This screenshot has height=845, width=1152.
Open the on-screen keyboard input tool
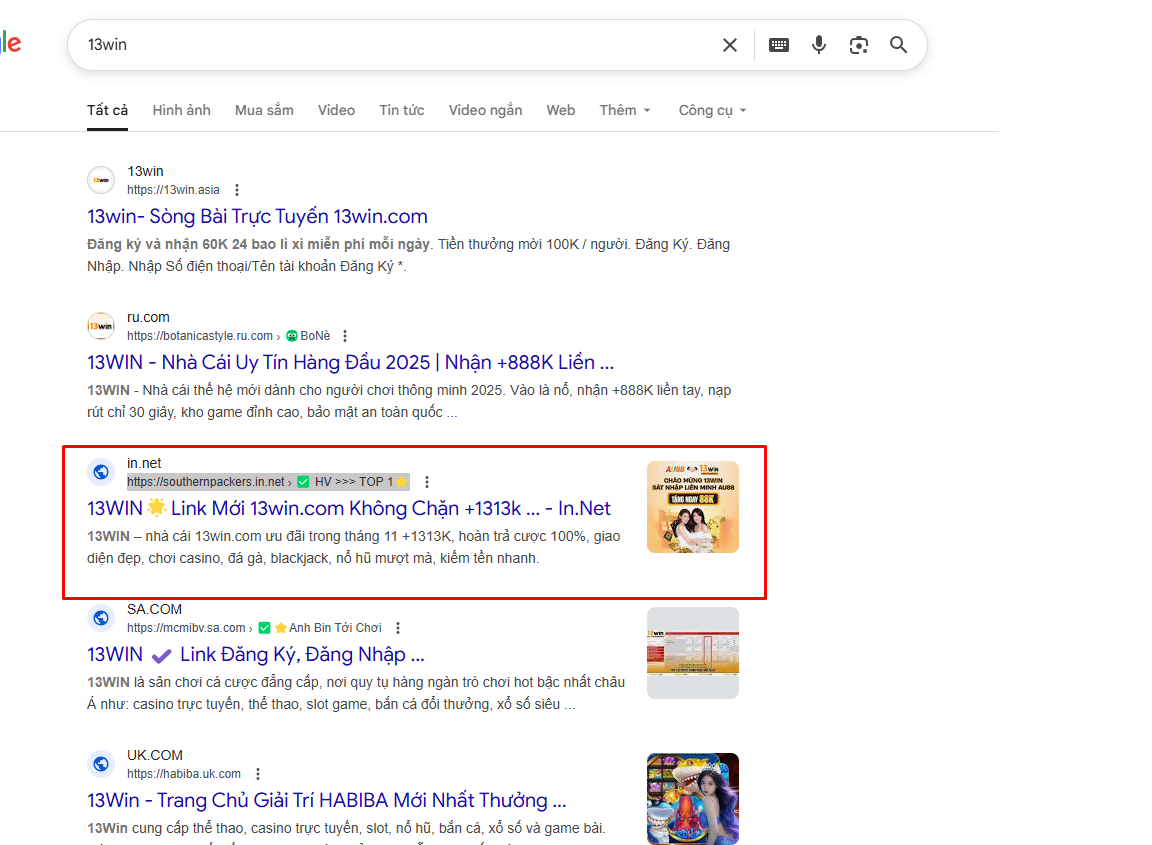click(778, 45)
